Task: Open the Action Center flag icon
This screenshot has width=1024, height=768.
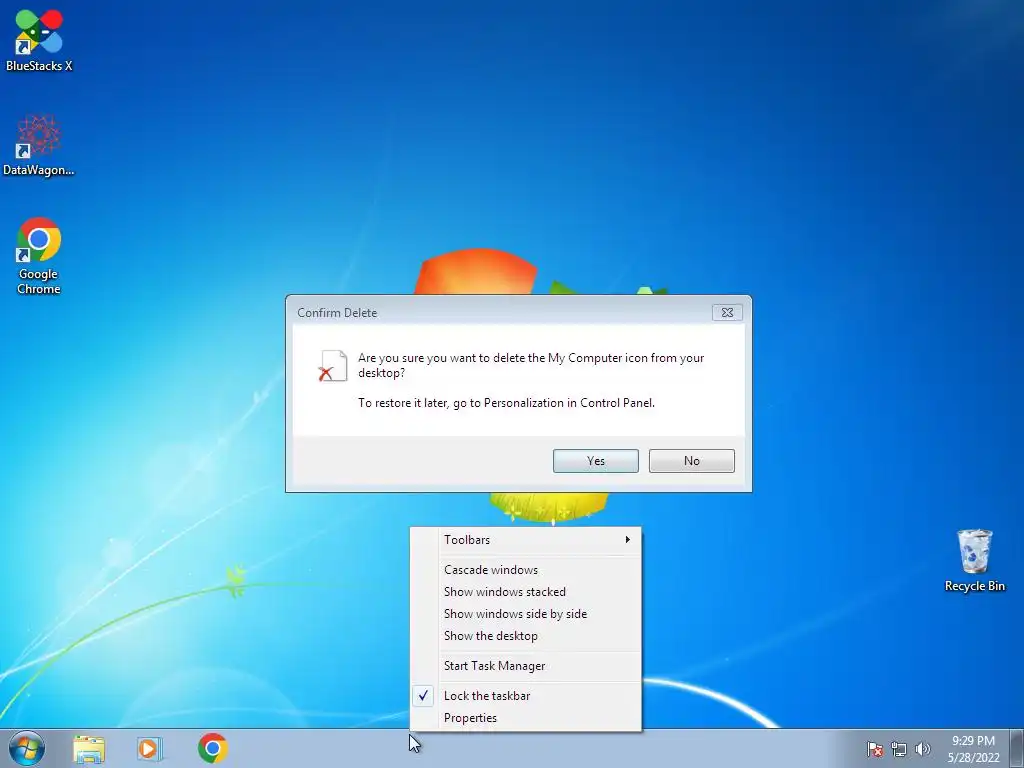Action: (x=875, y=749)
